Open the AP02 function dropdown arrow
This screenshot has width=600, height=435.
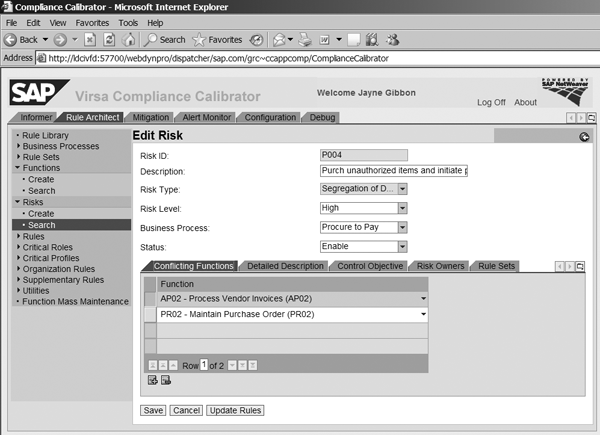click(x=423, y=298)
